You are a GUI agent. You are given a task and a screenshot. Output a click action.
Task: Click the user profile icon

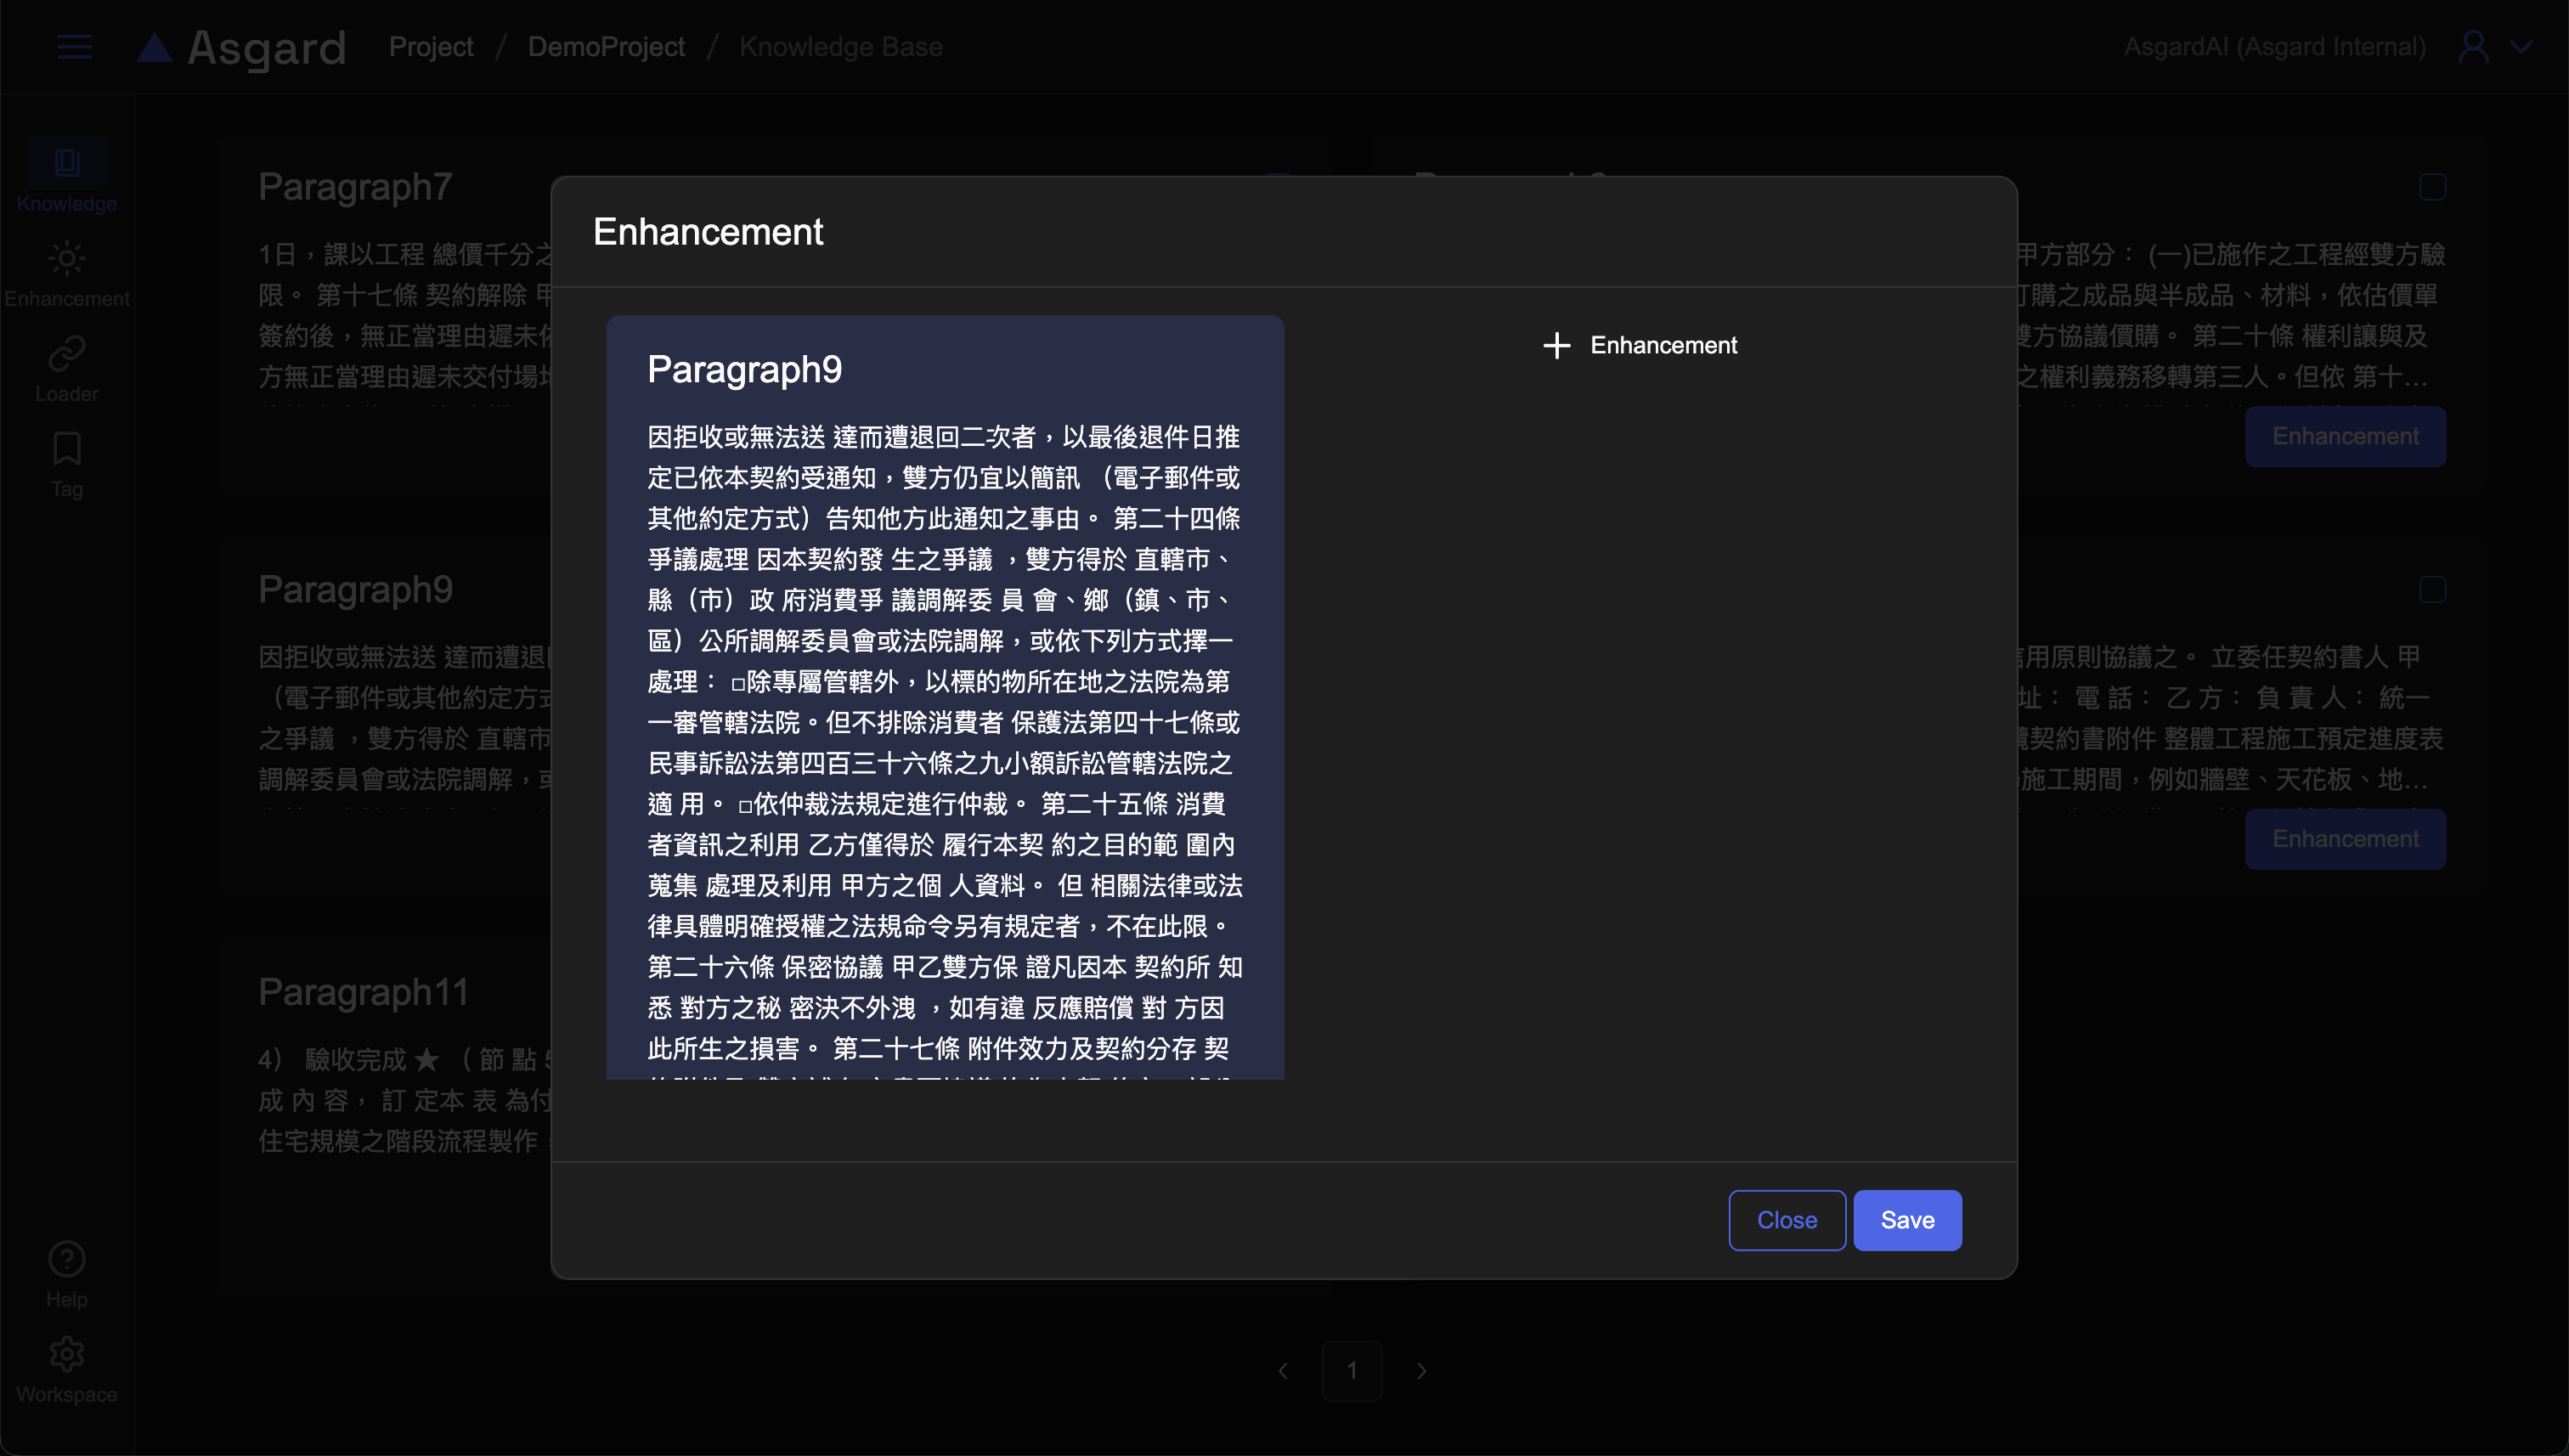coord(2473,47)
